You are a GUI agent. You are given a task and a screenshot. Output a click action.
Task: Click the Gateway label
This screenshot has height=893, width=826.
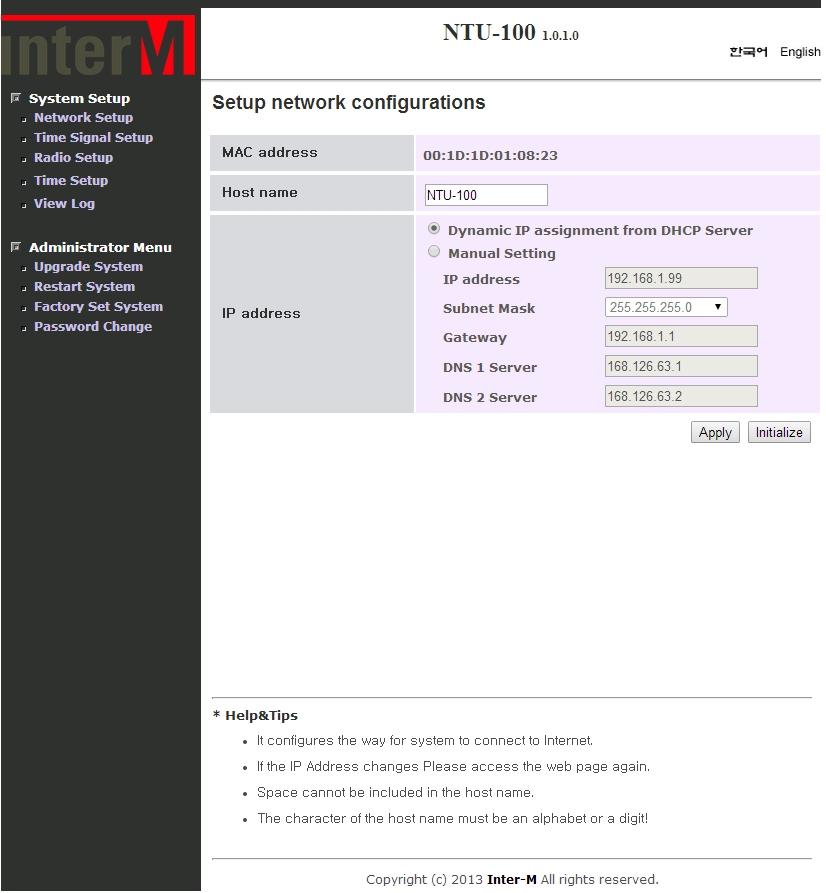point(475,338)
